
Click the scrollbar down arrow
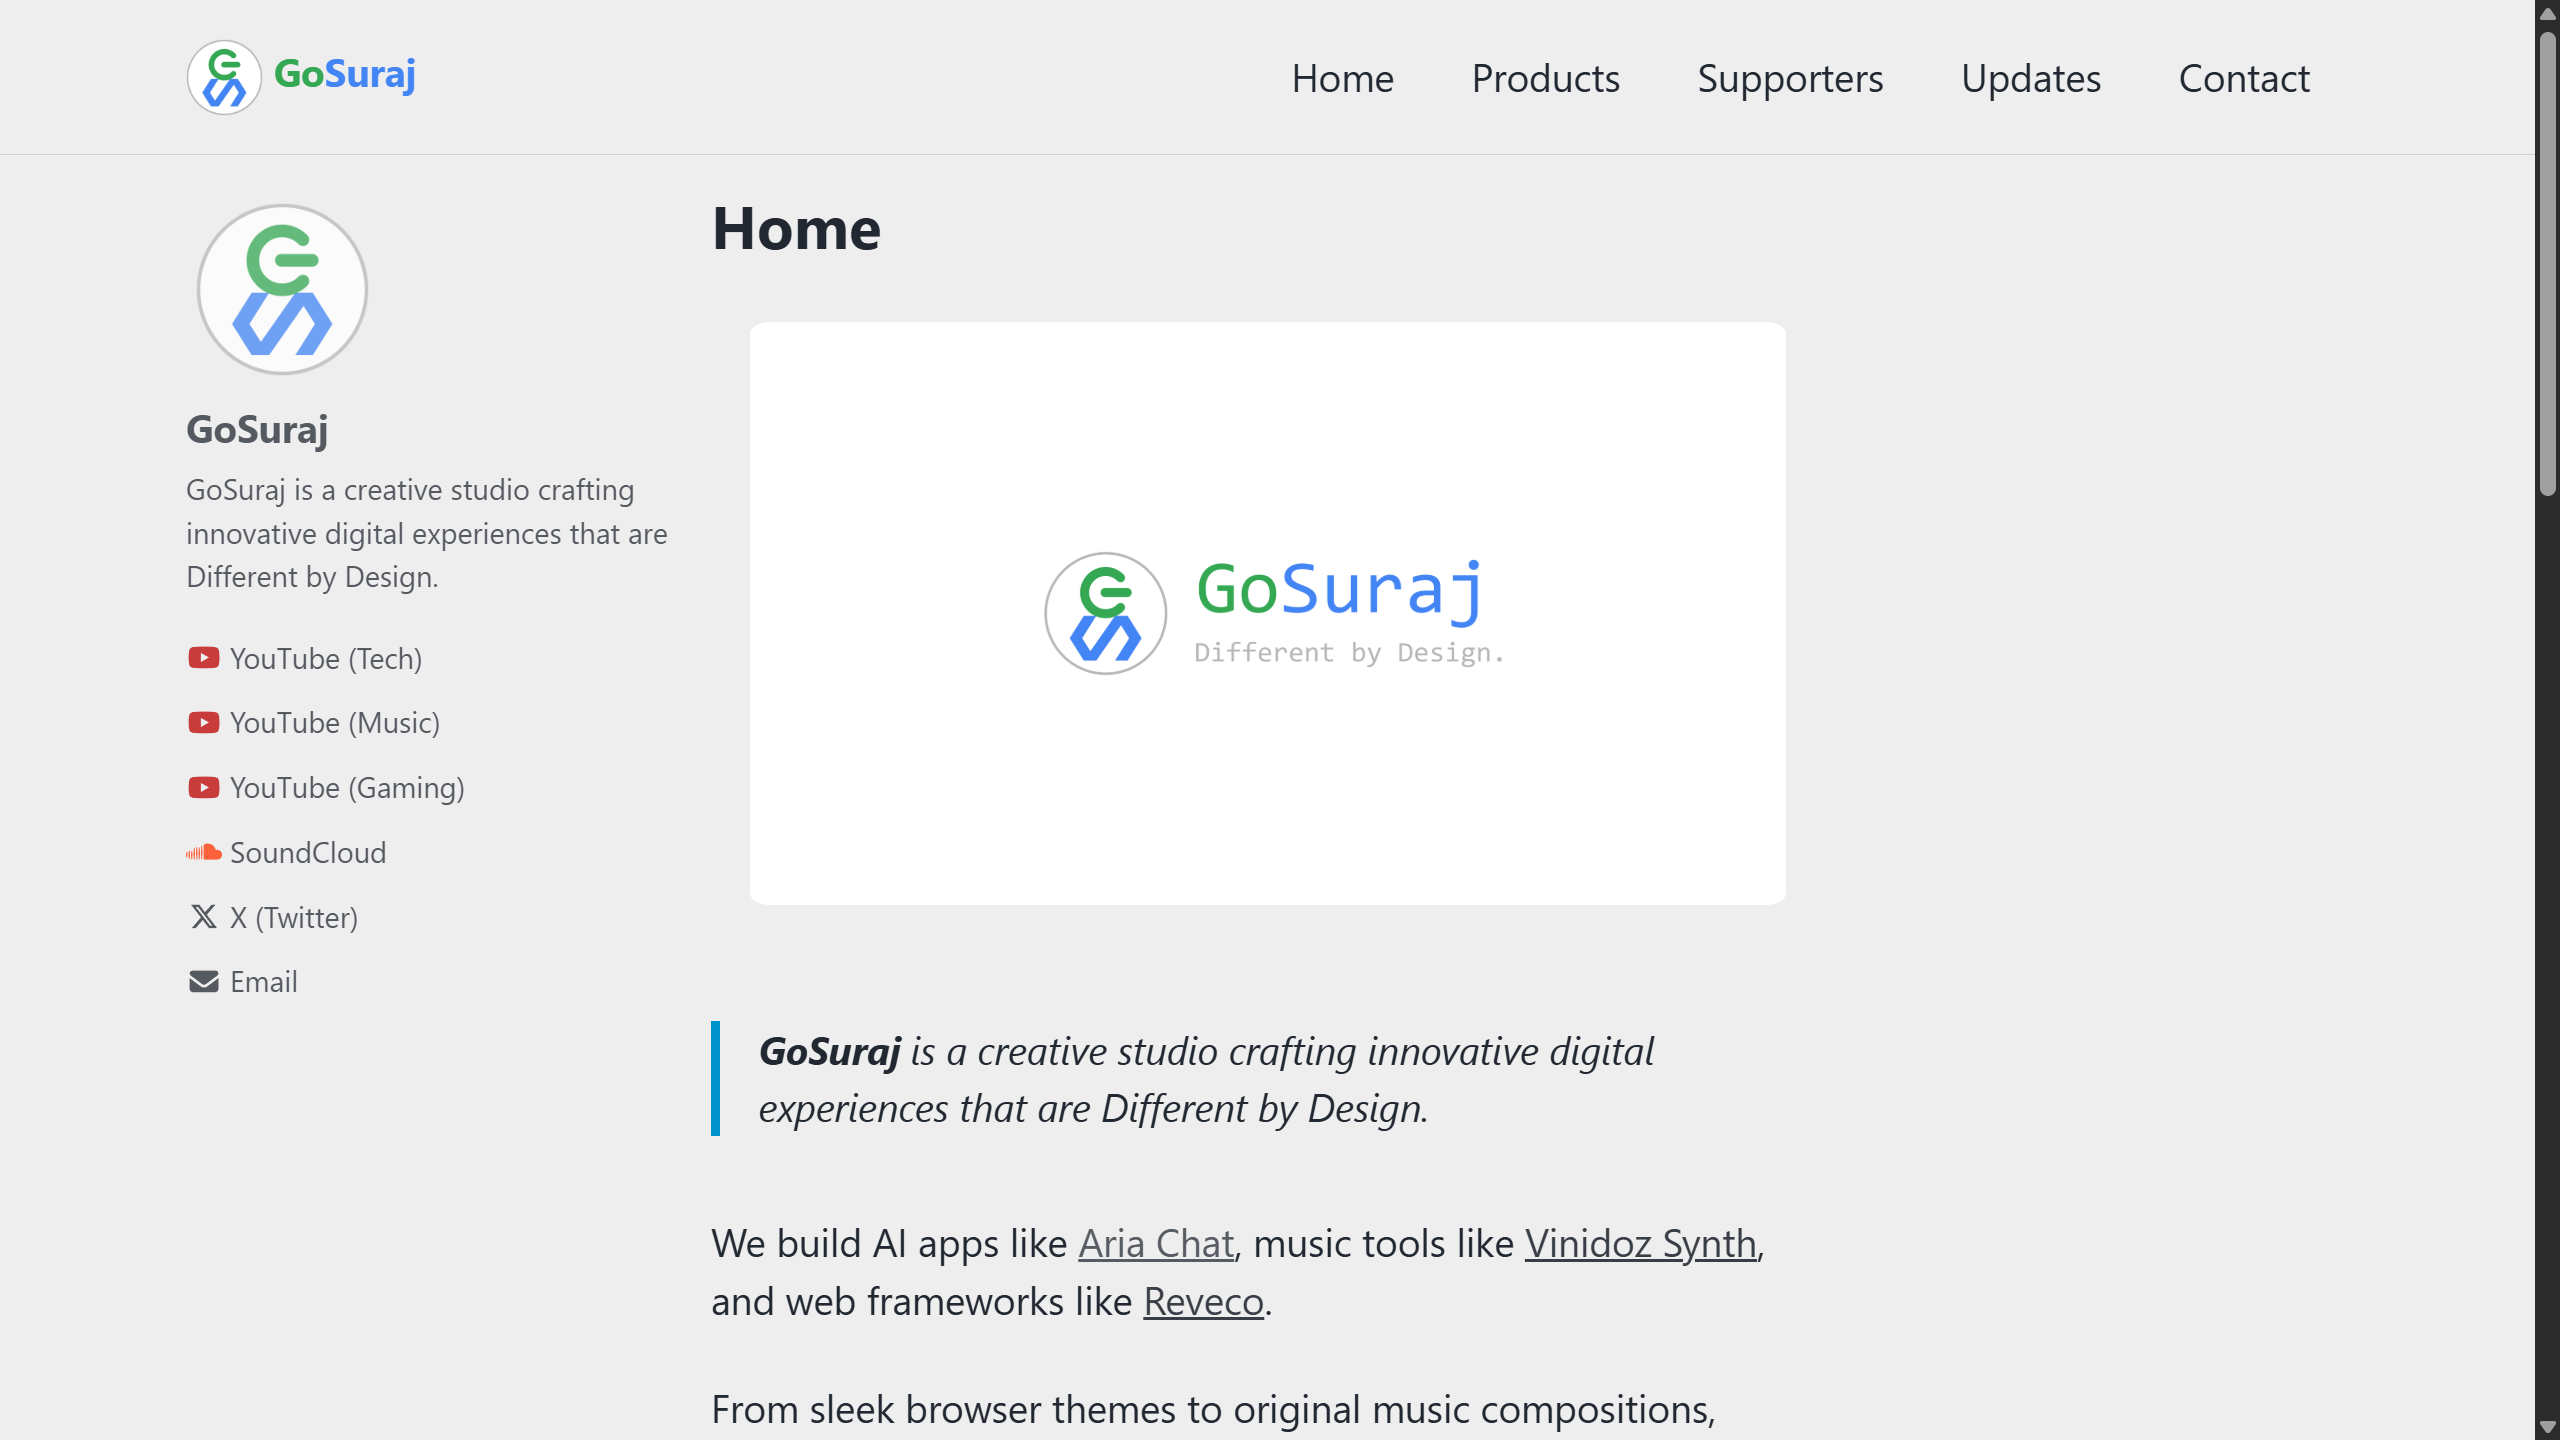[x=2547, y=1427]
